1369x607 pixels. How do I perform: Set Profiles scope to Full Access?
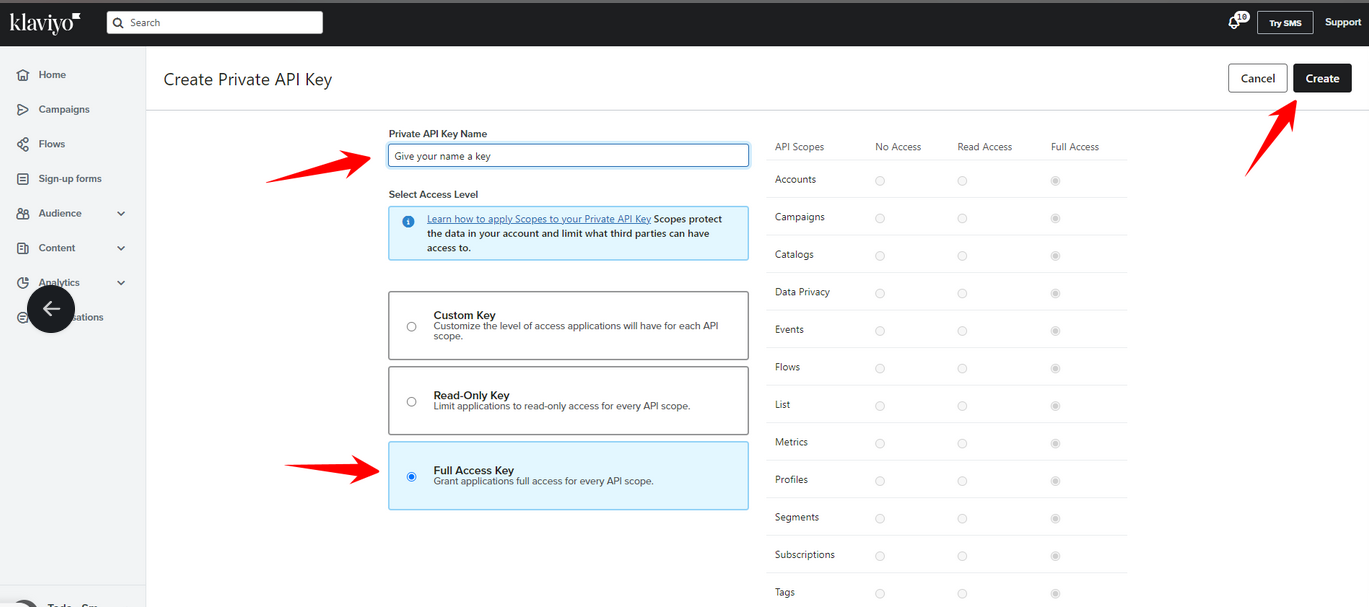pyautogui.click(x=1056, y=481)
